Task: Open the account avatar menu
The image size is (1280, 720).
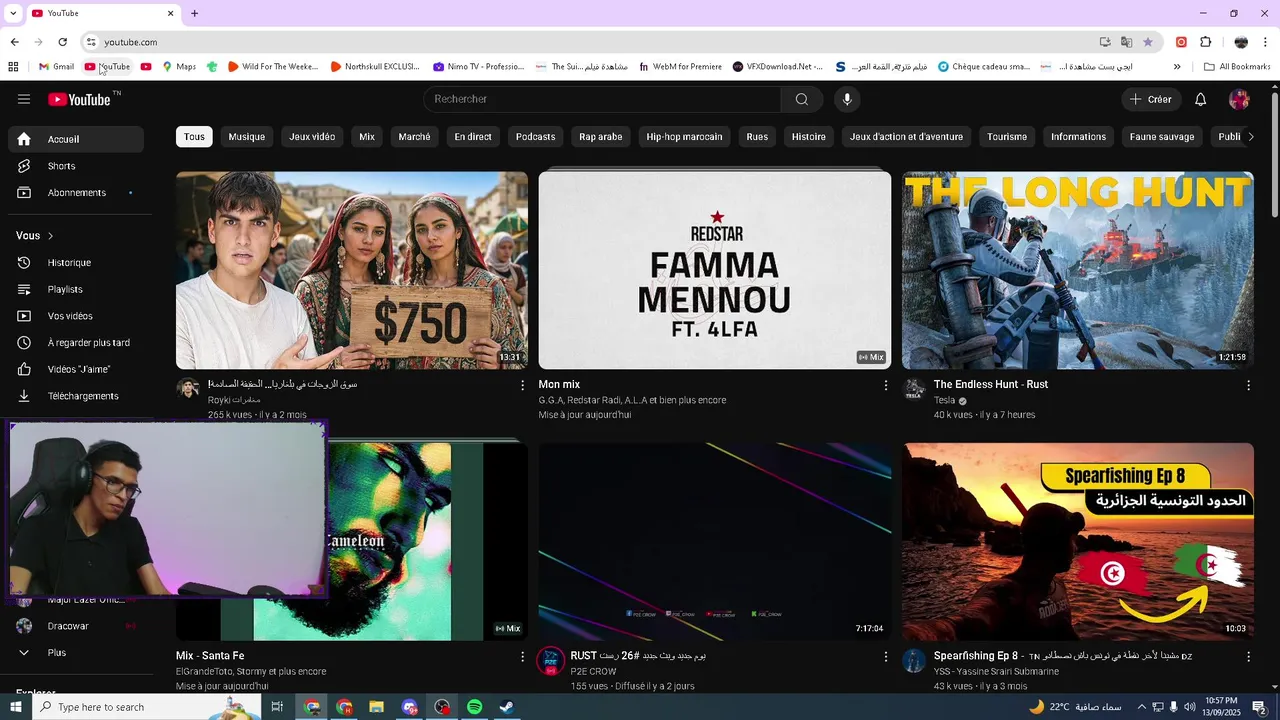Action: 1239,99
